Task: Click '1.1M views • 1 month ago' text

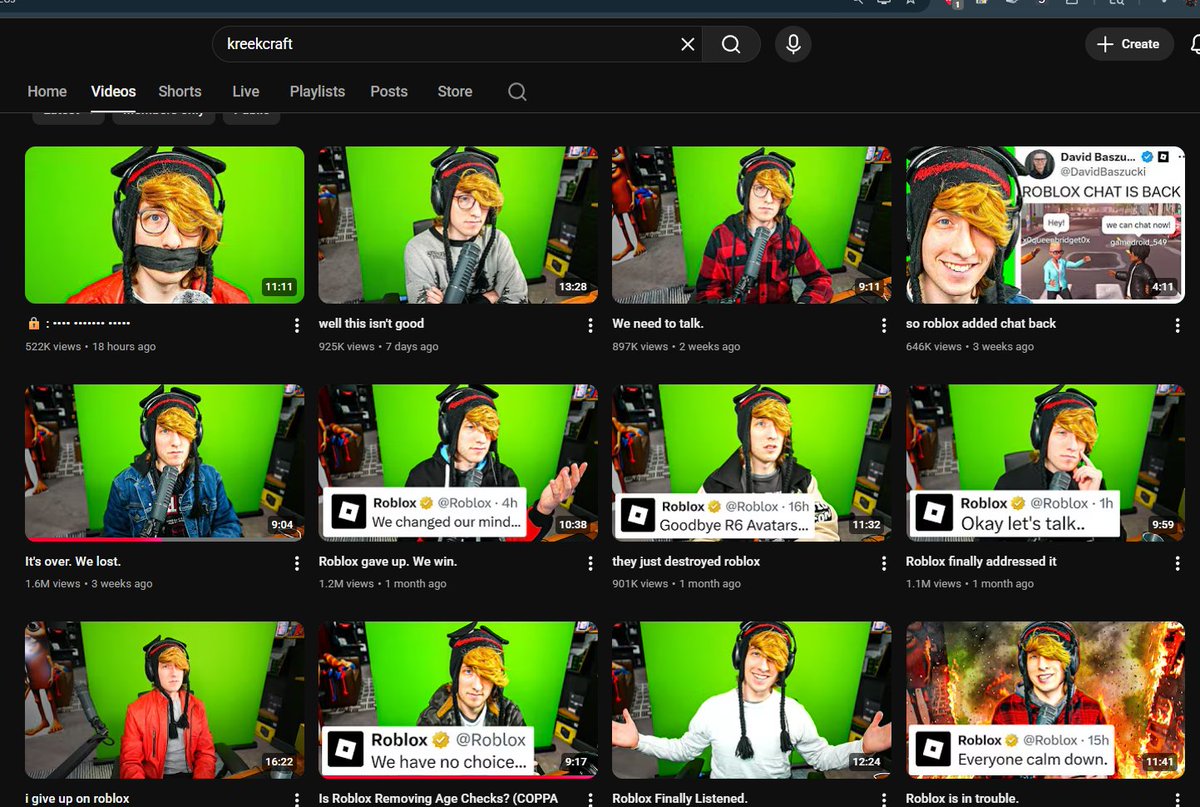Action: (970, 584)
